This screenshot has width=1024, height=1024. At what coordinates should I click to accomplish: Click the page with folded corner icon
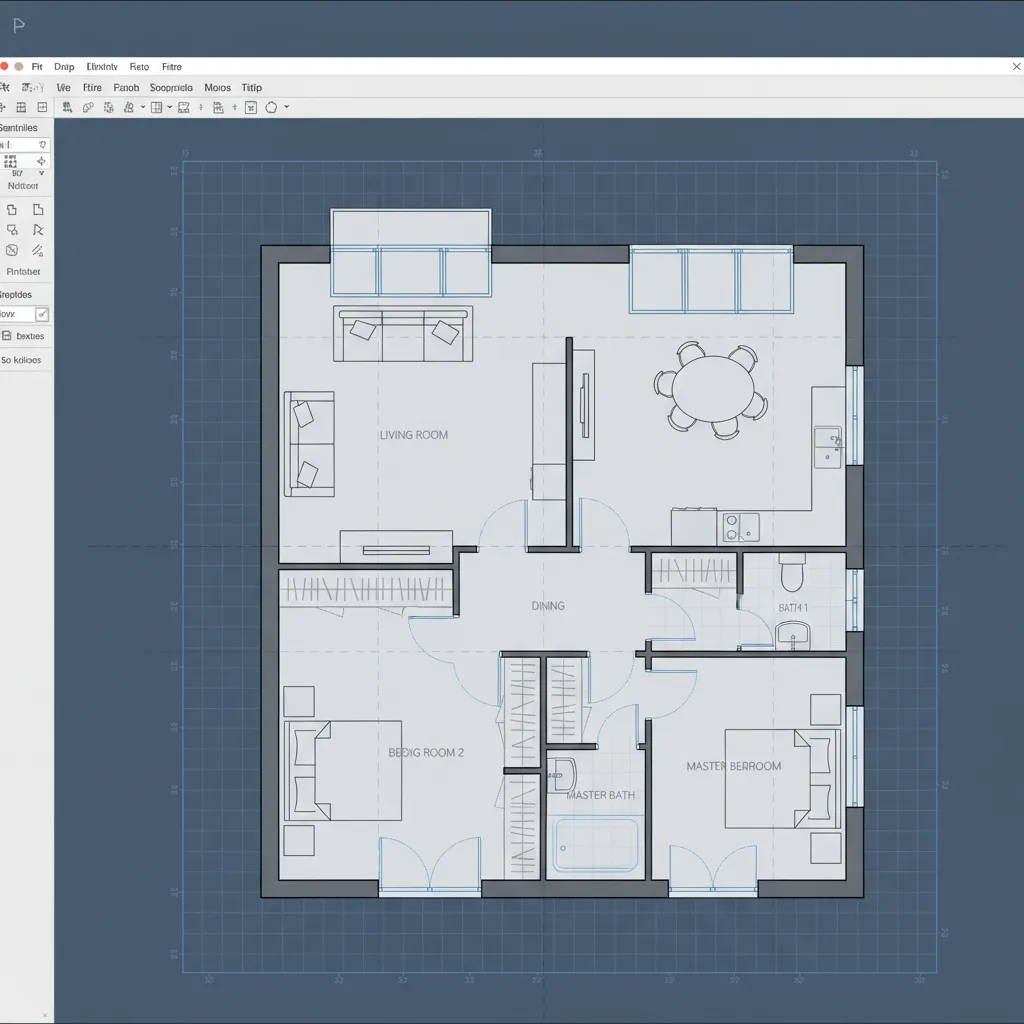click(38, 210)
